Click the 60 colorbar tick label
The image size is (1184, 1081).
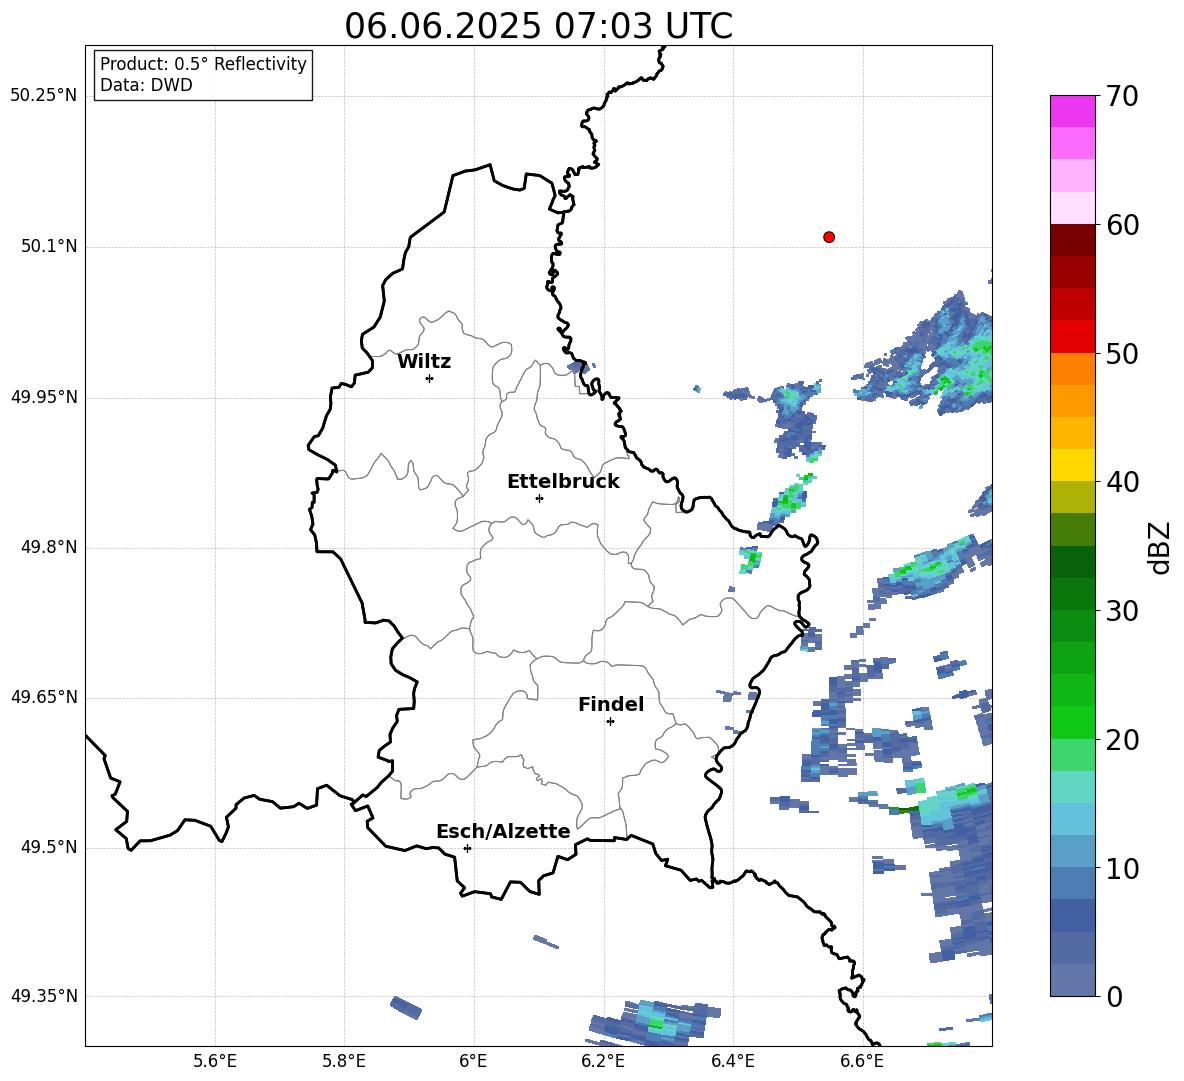(1123, 225)
